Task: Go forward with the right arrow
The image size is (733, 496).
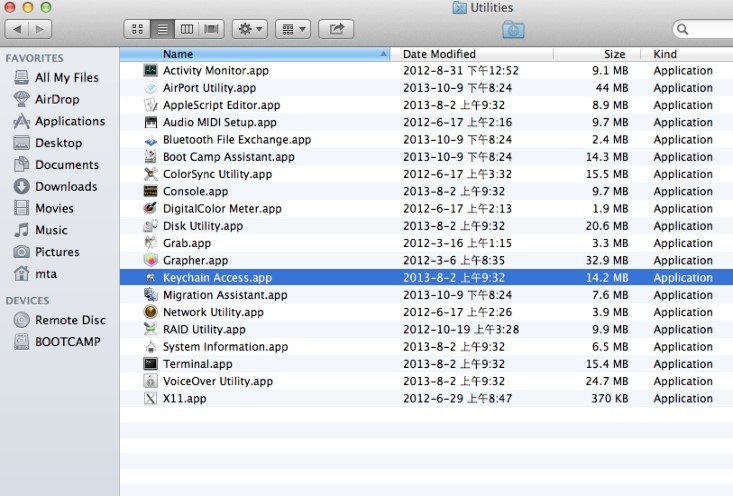Action: coord(40,29)
